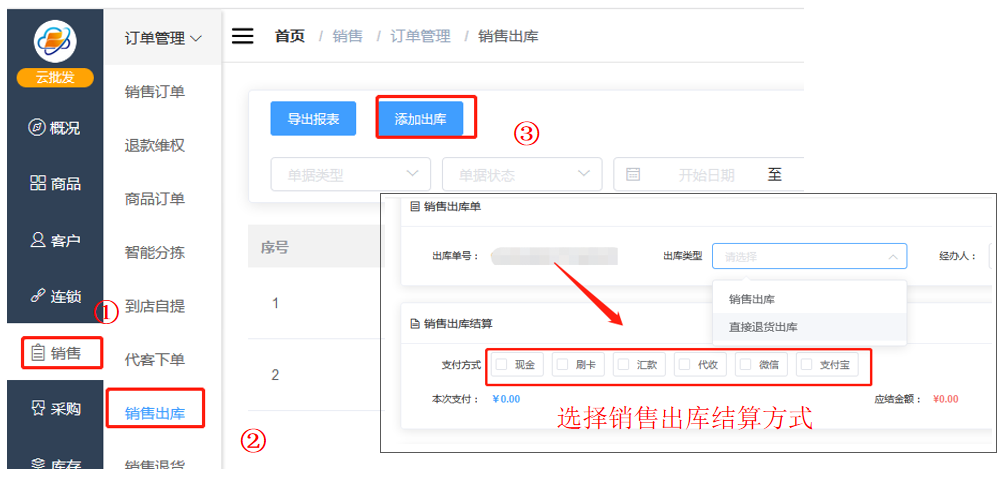Click 订单管理 in the breadcrumb
The image size is (1003, 481).
(420, 36)
